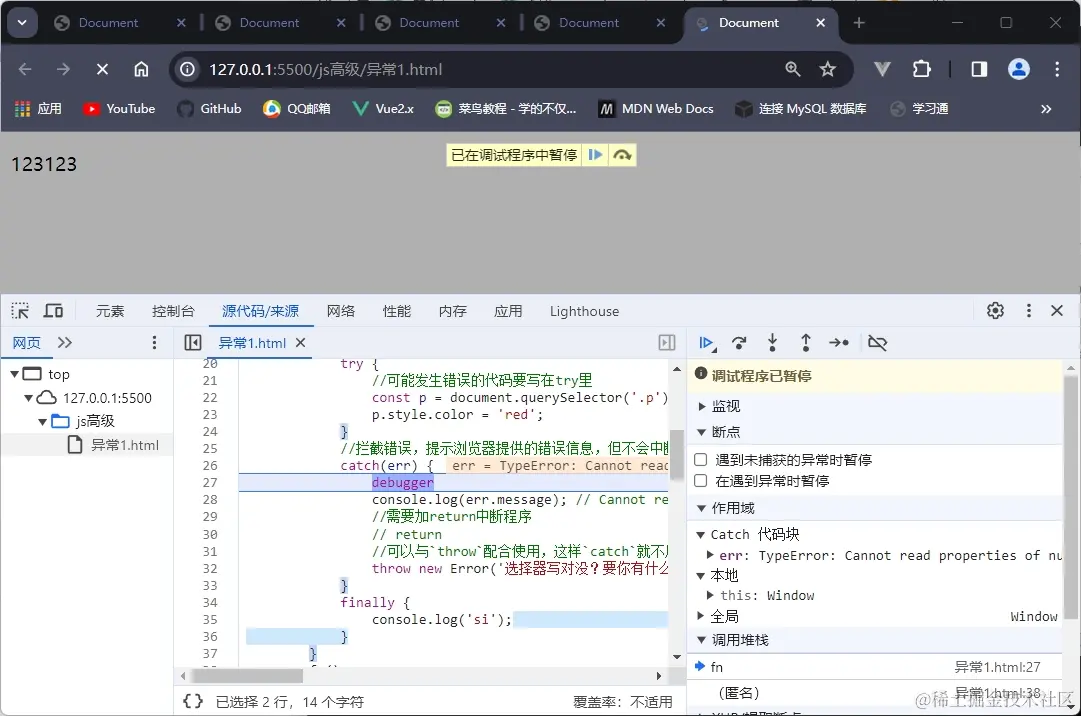Open the extensions puzzle icon
Viewport: 1081px width, 716px height.
pos(922,69)
